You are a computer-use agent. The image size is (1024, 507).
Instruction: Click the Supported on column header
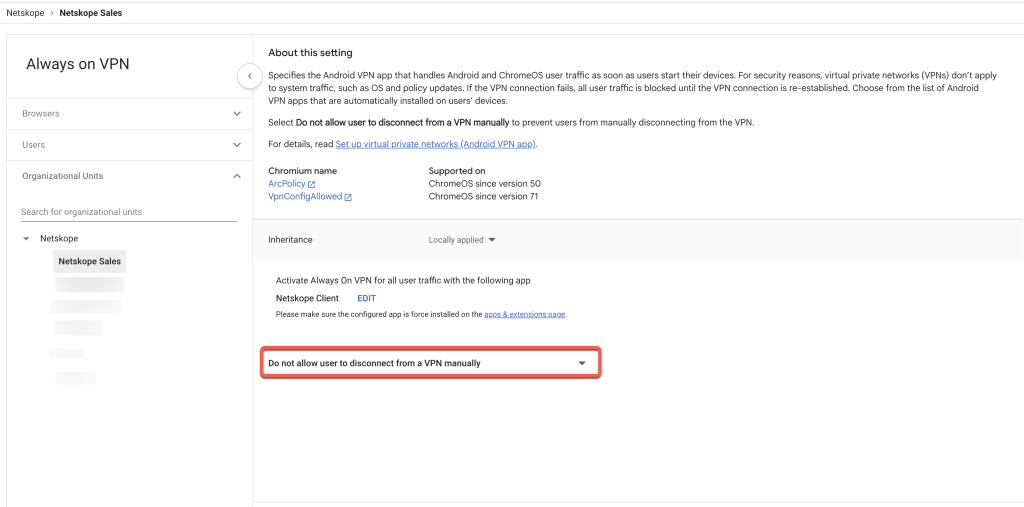pyautogui.click(x=457, y=171)
